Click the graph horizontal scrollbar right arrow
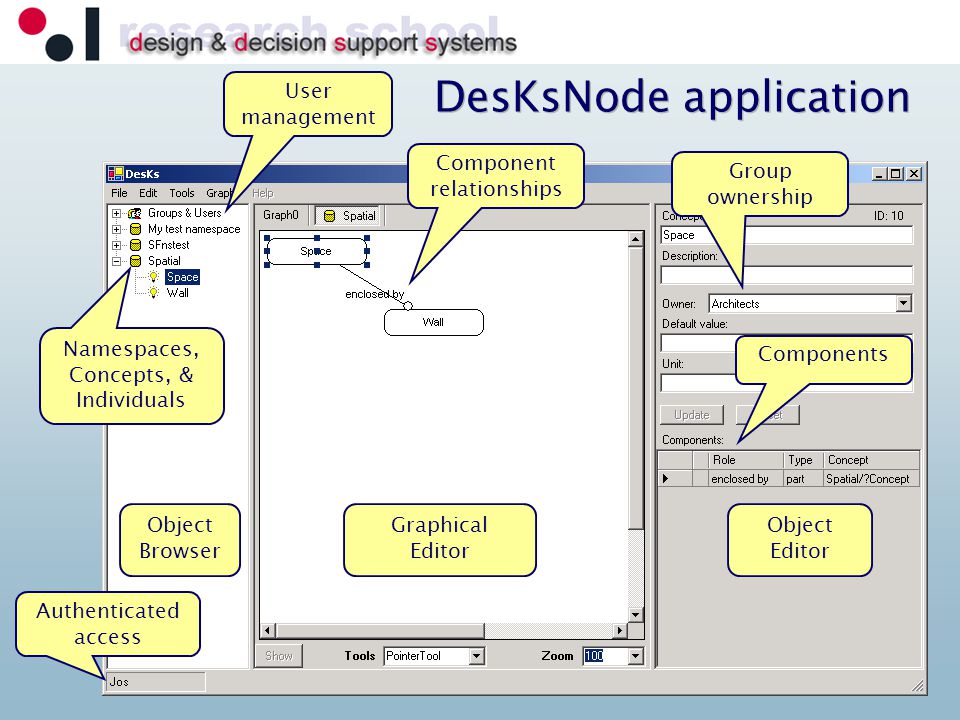 620,630
